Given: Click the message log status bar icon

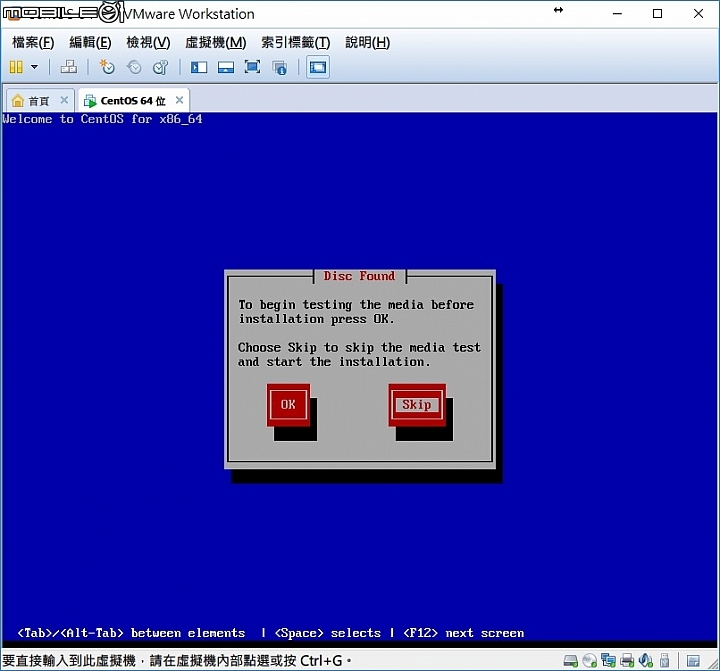Looking at the screenshot, I should pyautogui.click(x=693, y=661).
